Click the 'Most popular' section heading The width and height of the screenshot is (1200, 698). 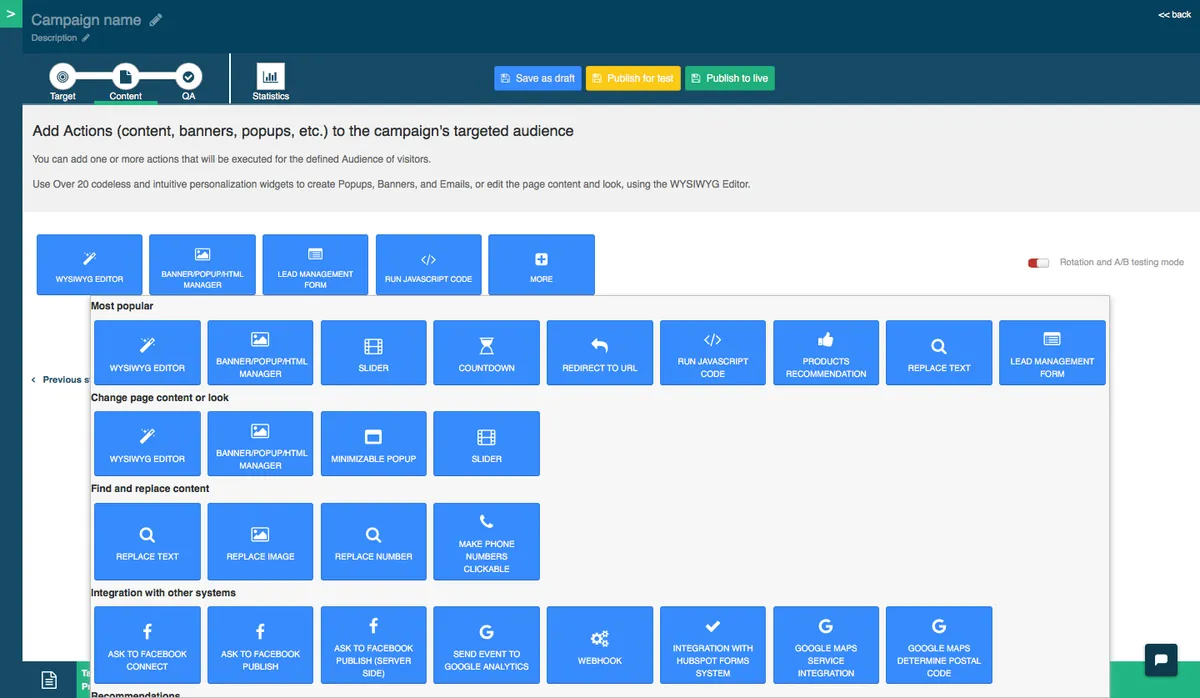pos(122,306)
